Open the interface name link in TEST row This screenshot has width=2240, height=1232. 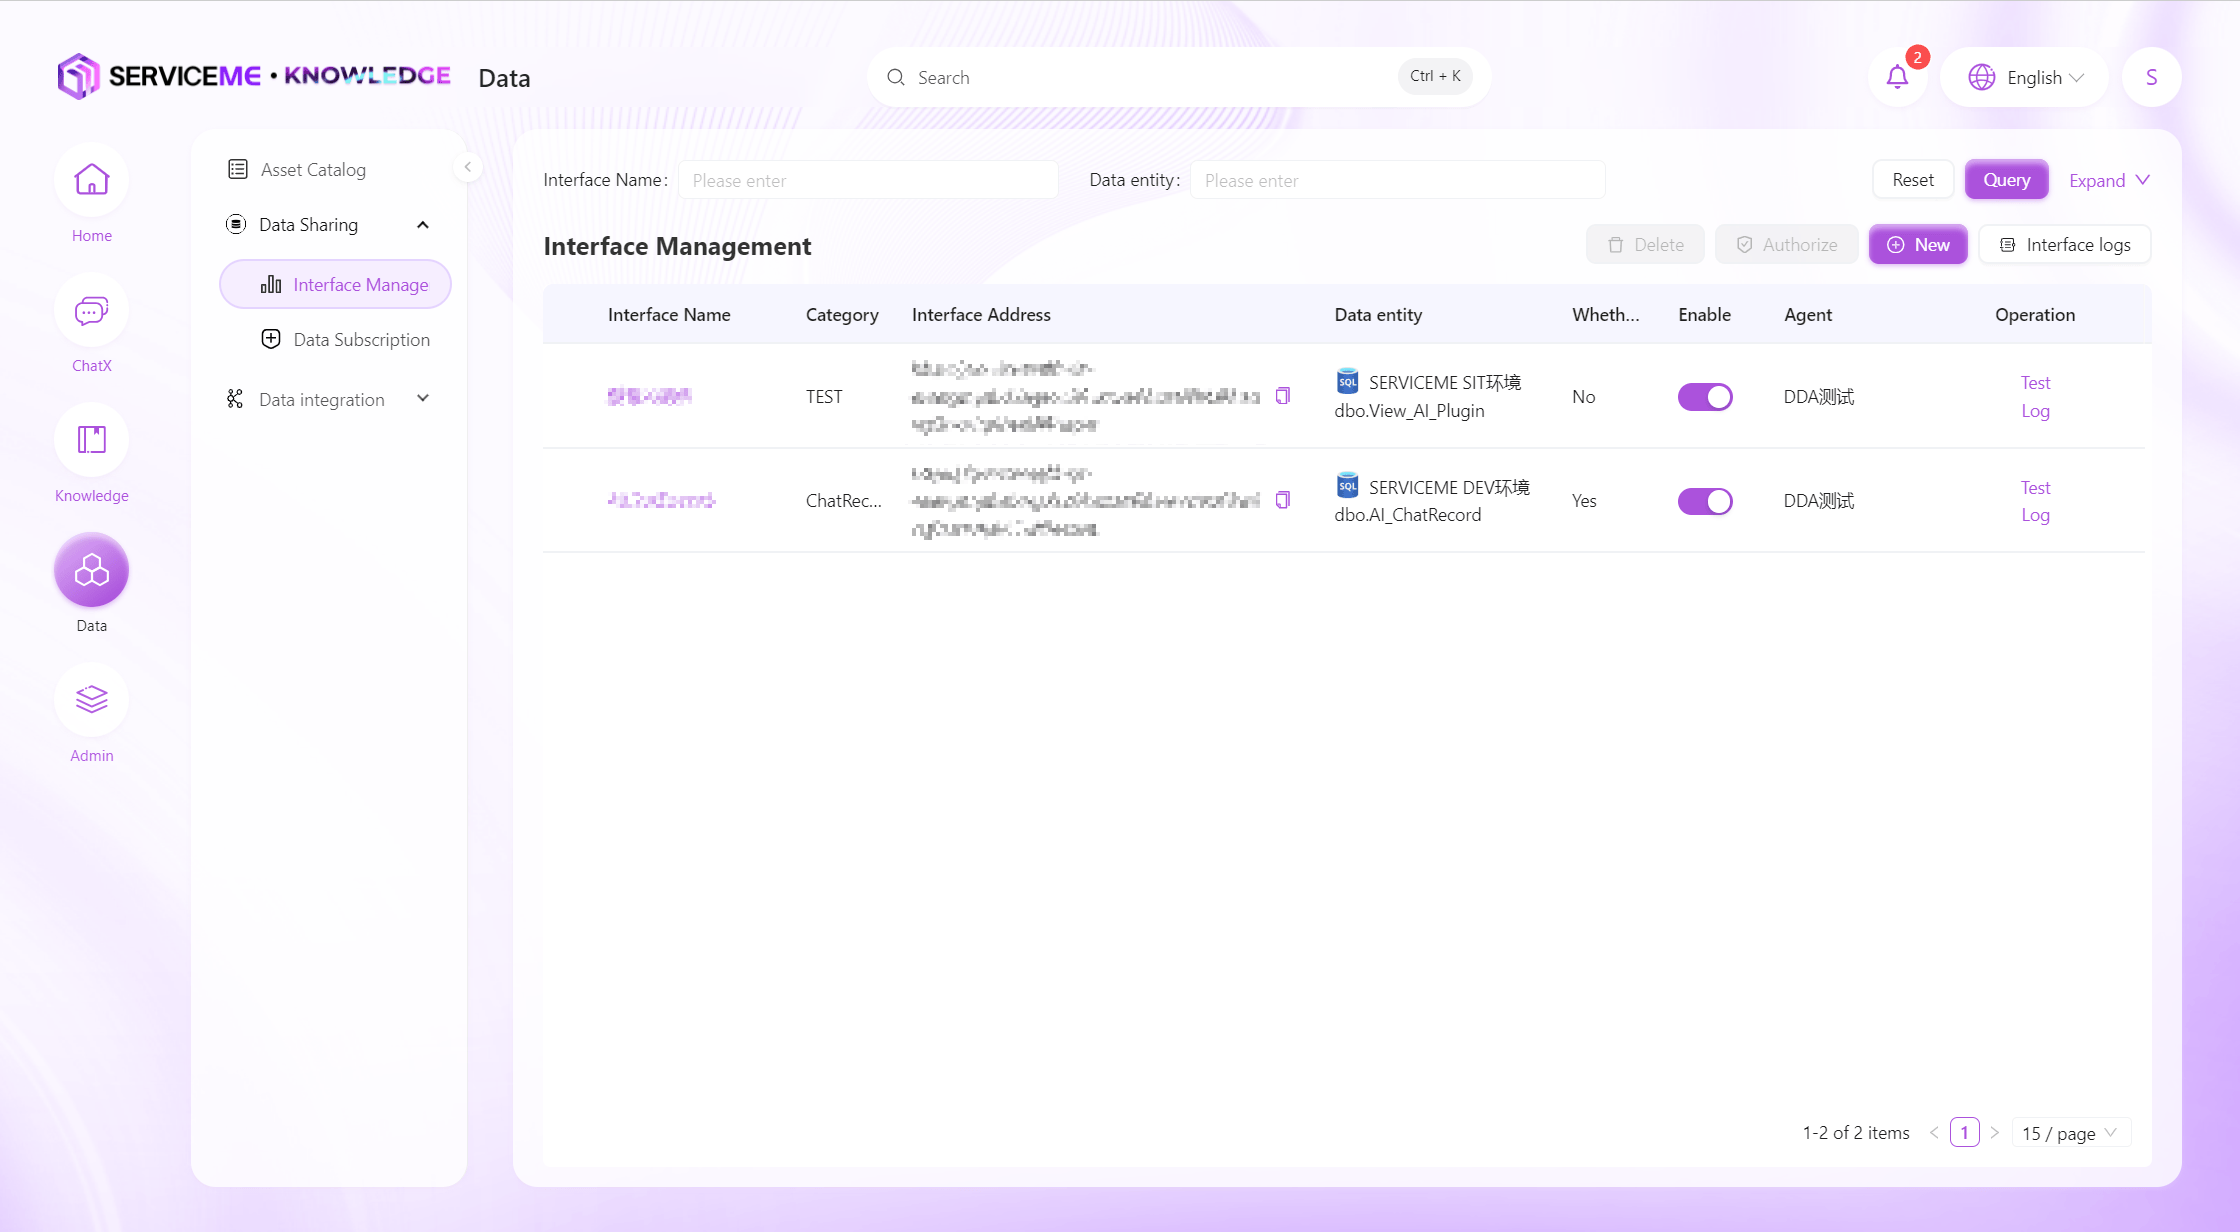(x=649, y=397)
